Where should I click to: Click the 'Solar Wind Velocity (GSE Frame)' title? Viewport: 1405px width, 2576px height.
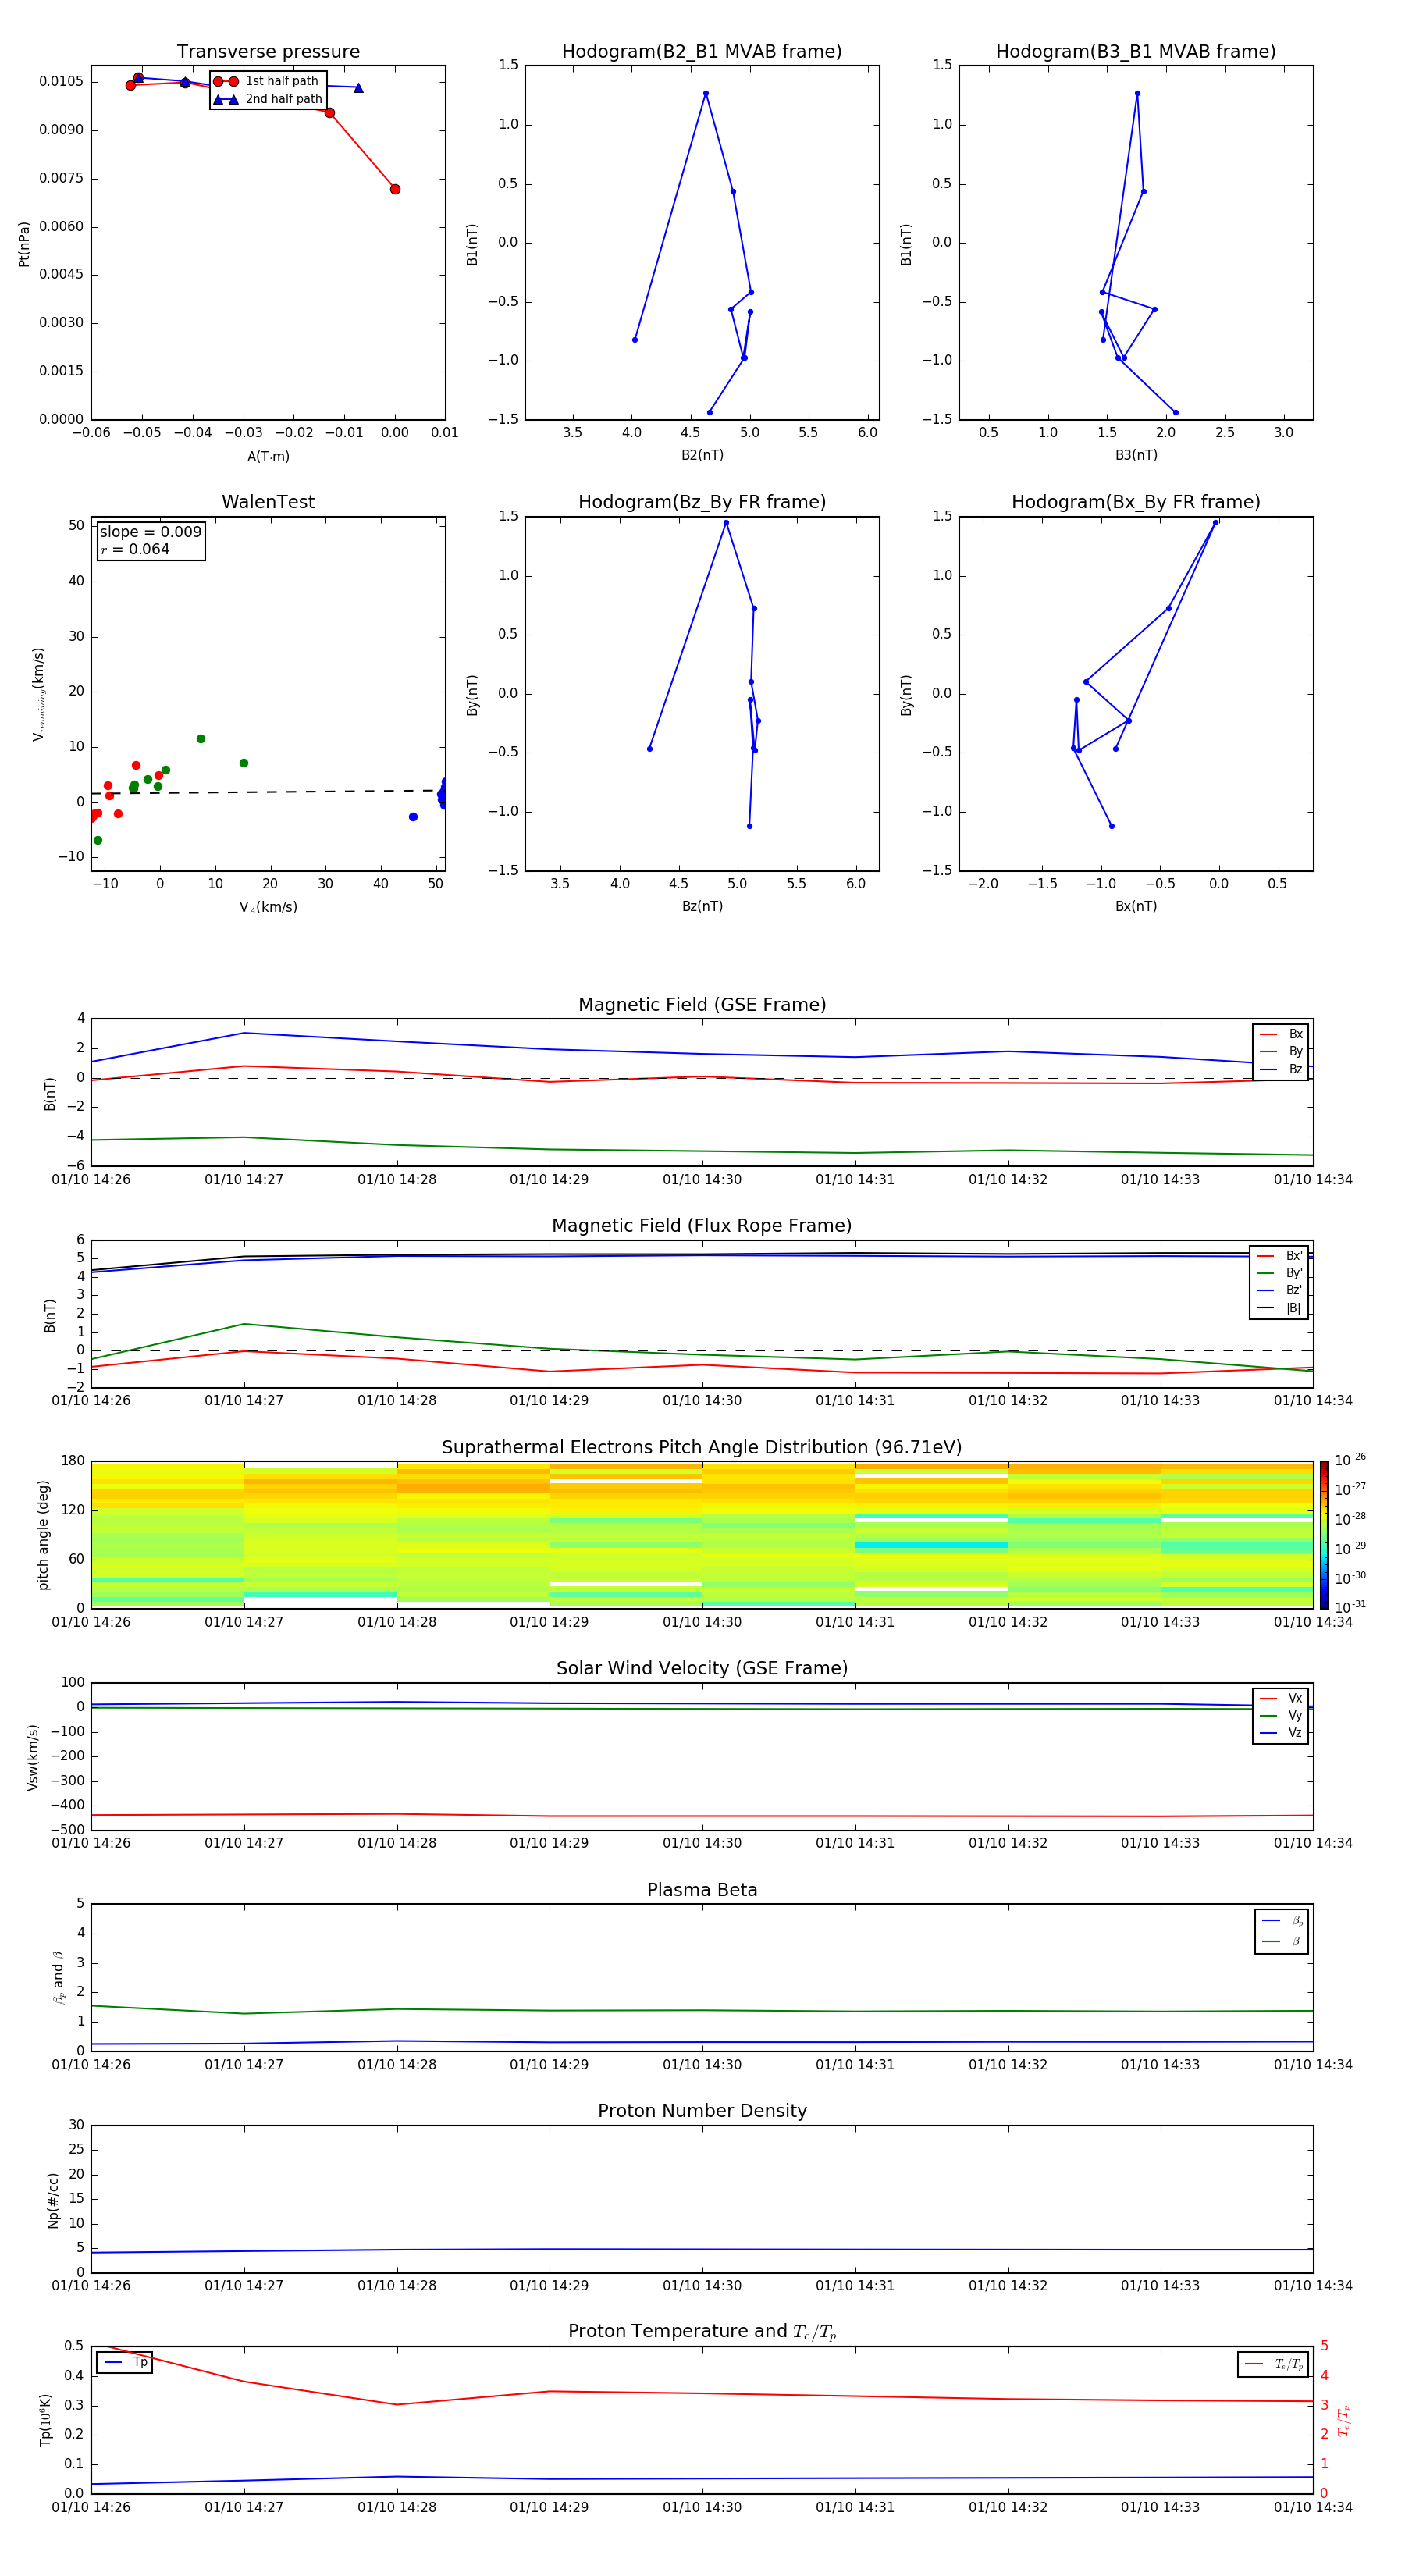pyautogui.click(x=702, y=1668)
